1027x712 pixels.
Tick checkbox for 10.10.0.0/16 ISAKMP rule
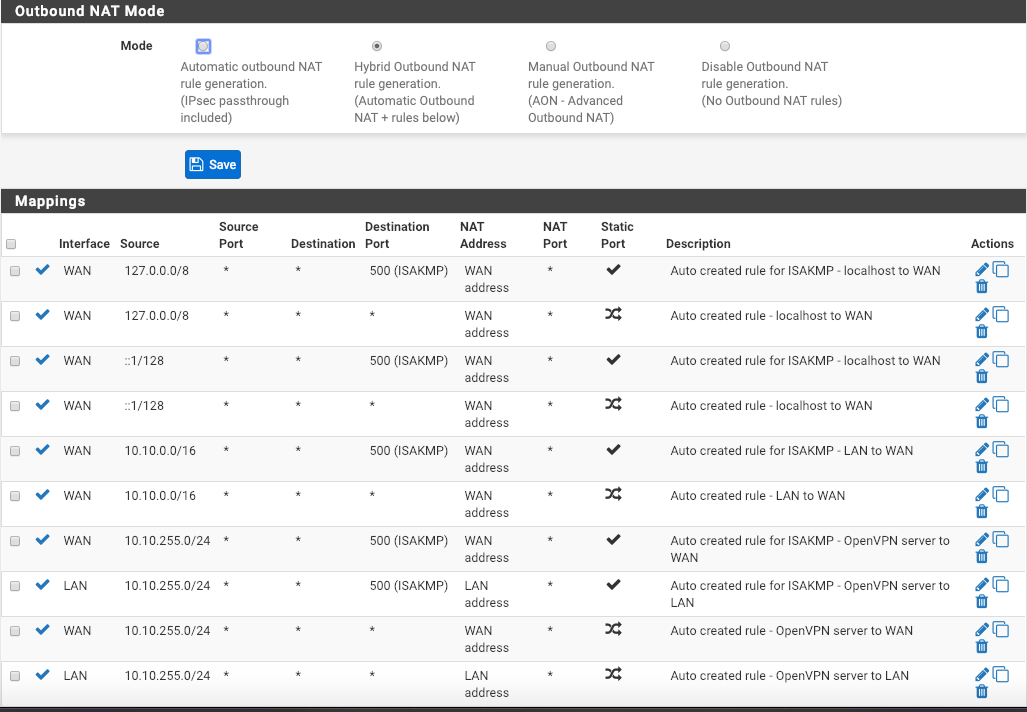pyautogui.click(x=15, y=451)
